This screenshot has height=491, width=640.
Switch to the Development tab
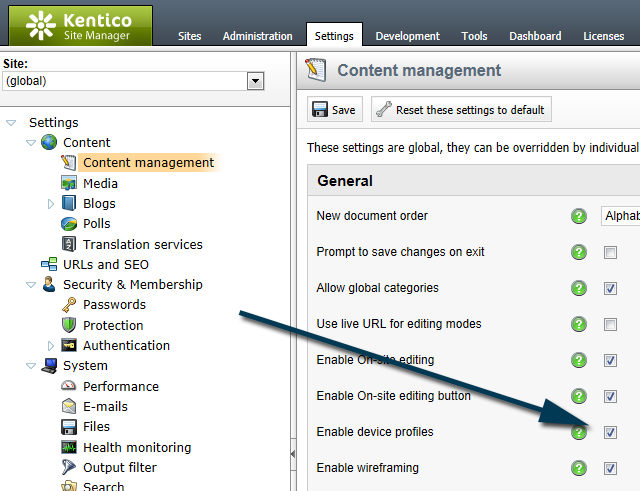click(407, 36)
